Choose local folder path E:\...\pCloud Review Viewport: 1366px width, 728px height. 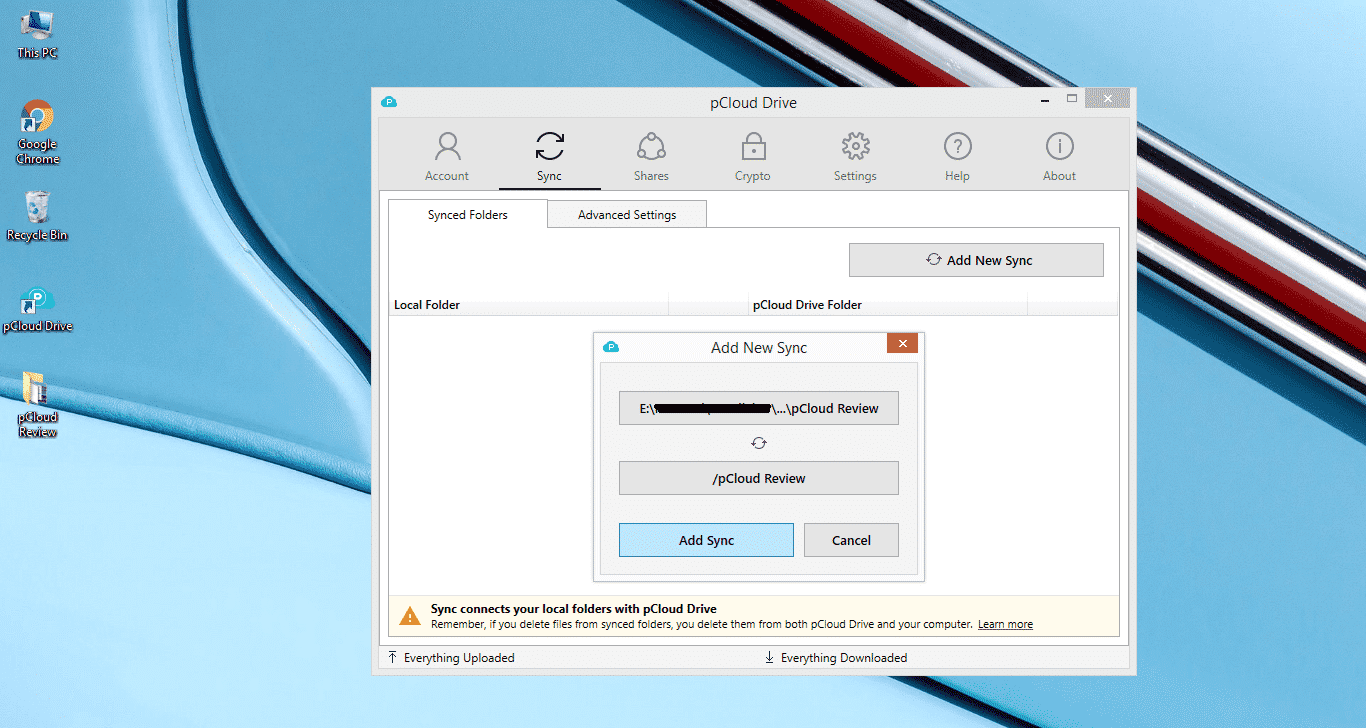pyautogui.click(x=759, y=408)
